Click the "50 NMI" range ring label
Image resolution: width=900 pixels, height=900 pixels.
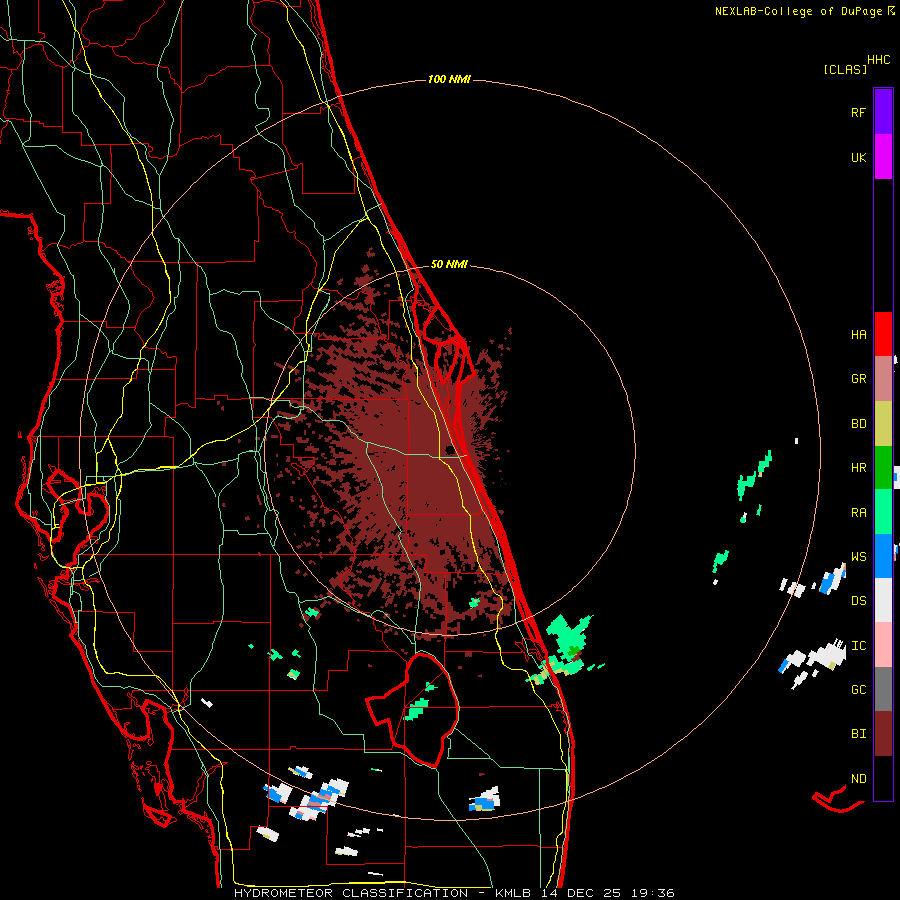449,264
